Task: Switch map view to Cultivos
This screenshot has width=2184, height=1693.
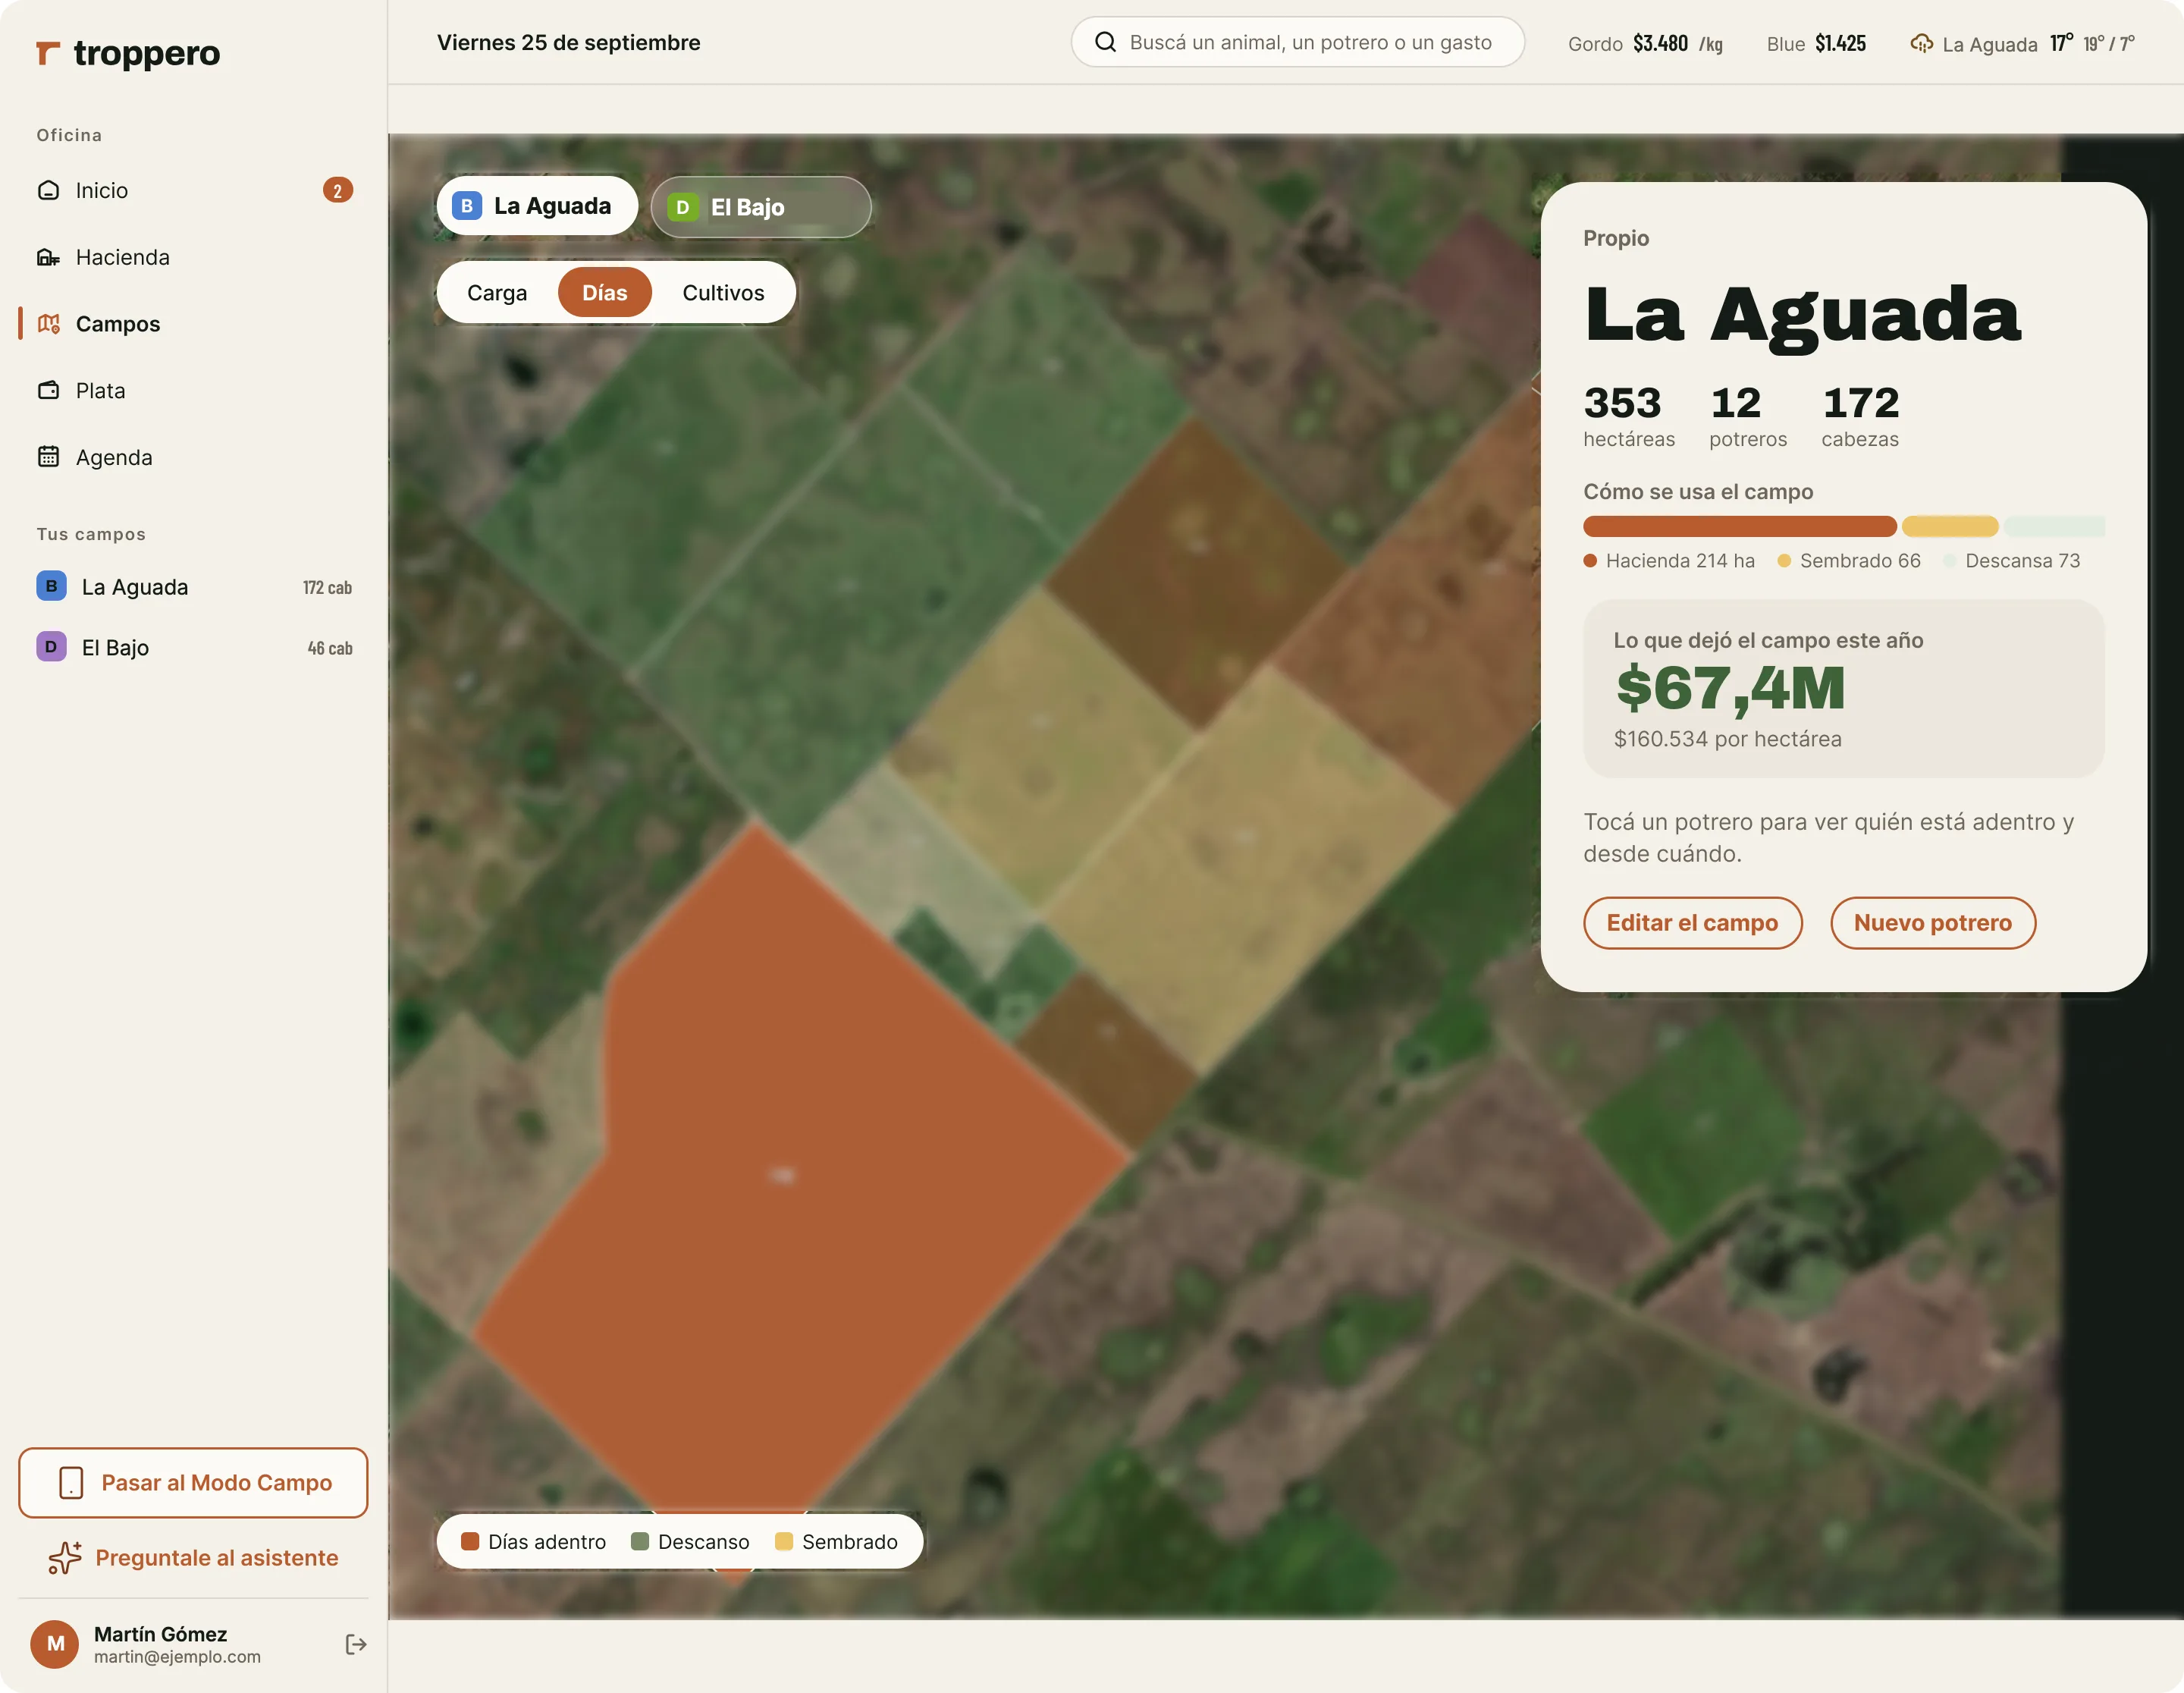Action: tap(723, 293)
